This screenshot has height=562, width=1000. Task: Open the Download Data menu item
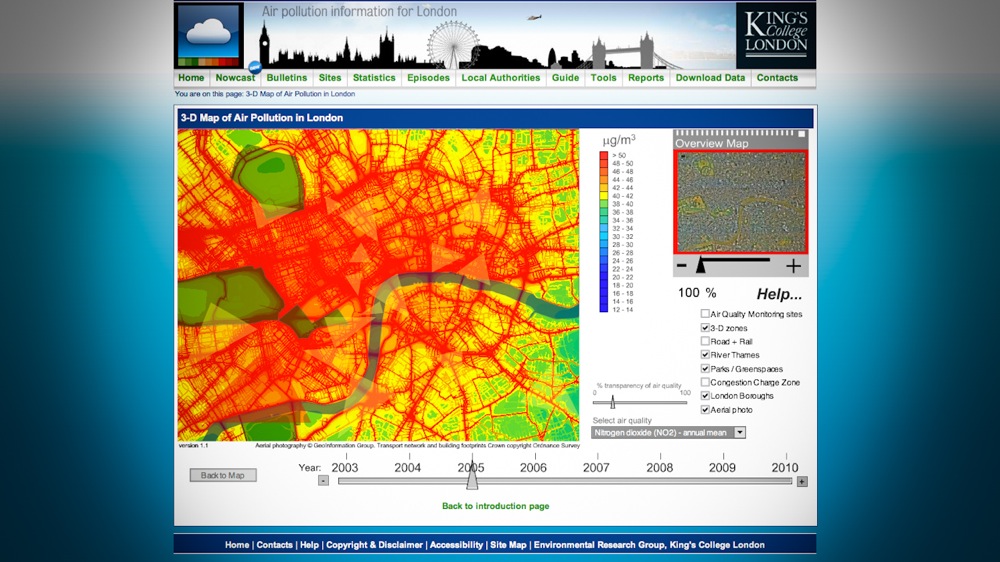tap(710, 78)
